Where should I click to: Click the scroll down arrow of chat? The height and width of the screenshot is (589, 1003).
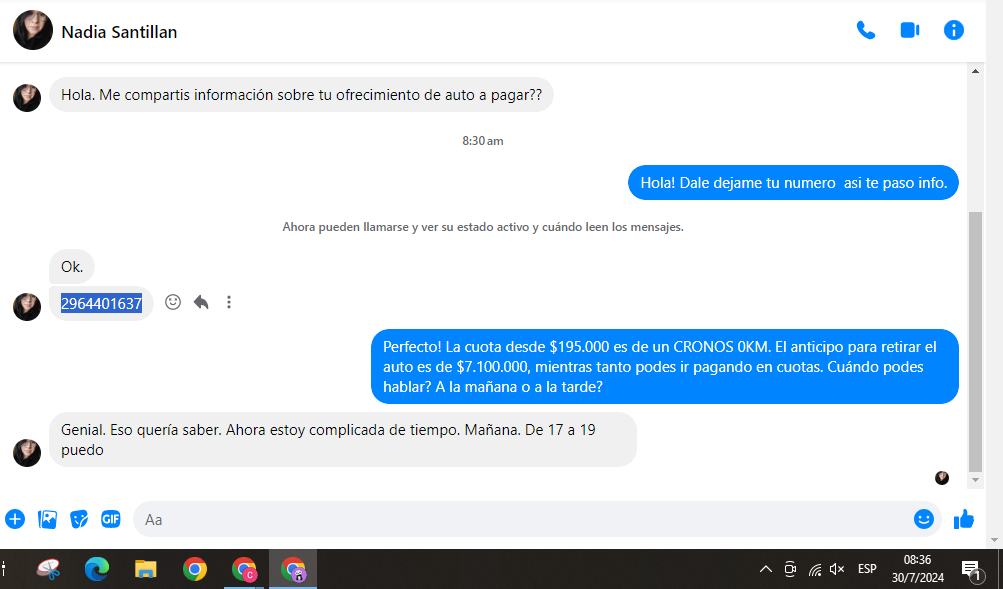tap(975, 480)
